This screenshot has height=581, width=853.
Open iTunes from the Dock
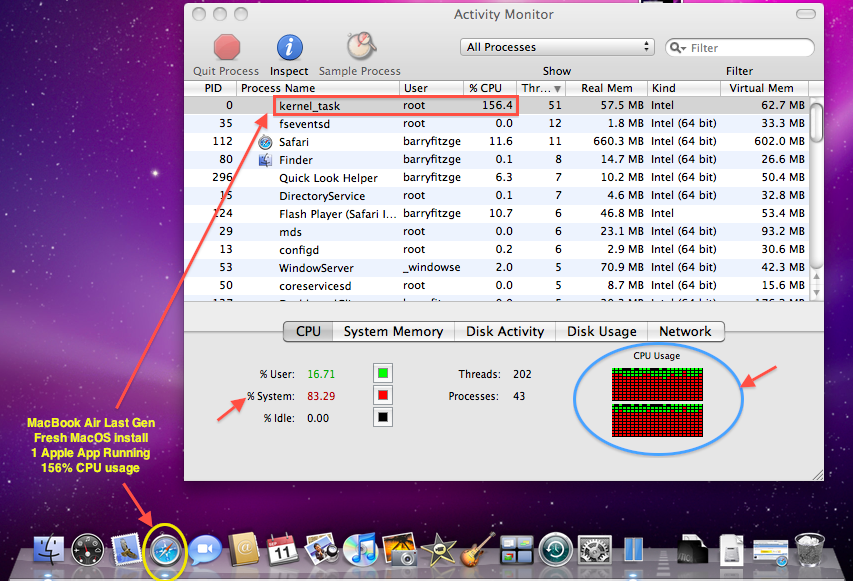[361, 549]
